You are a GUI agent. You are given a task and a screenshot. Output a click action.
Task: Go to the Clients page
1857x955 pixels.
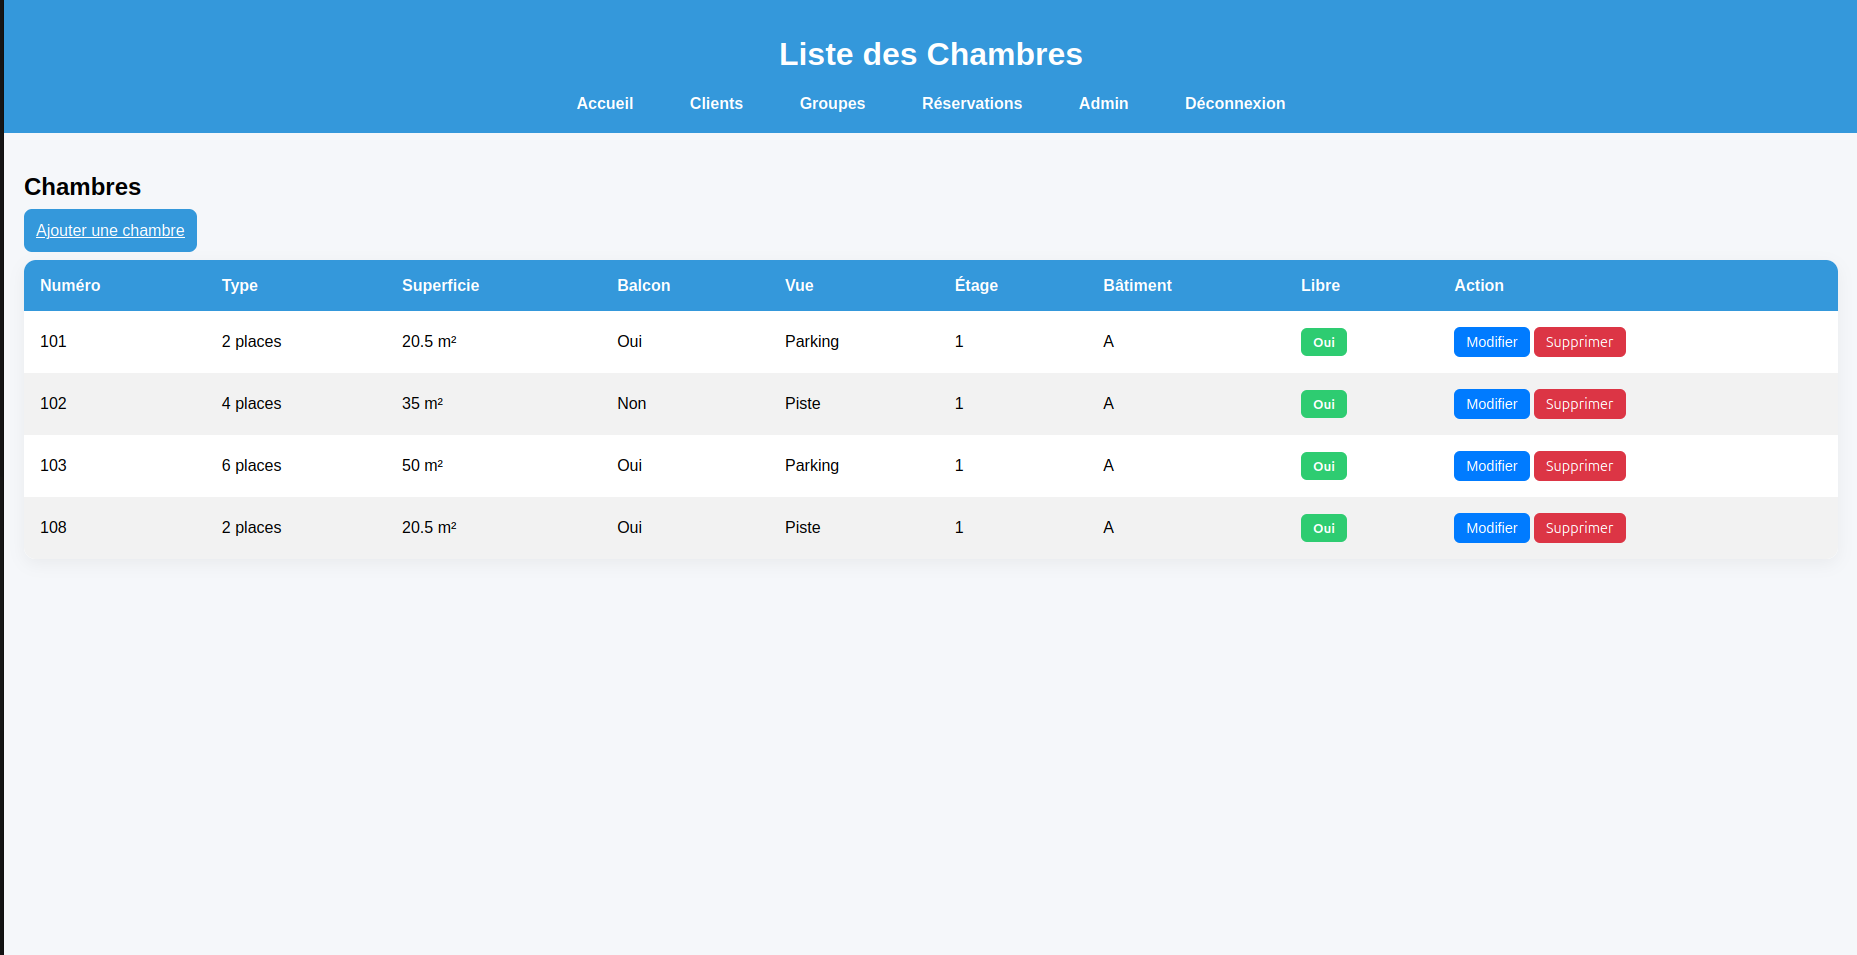tap(716, 104)
